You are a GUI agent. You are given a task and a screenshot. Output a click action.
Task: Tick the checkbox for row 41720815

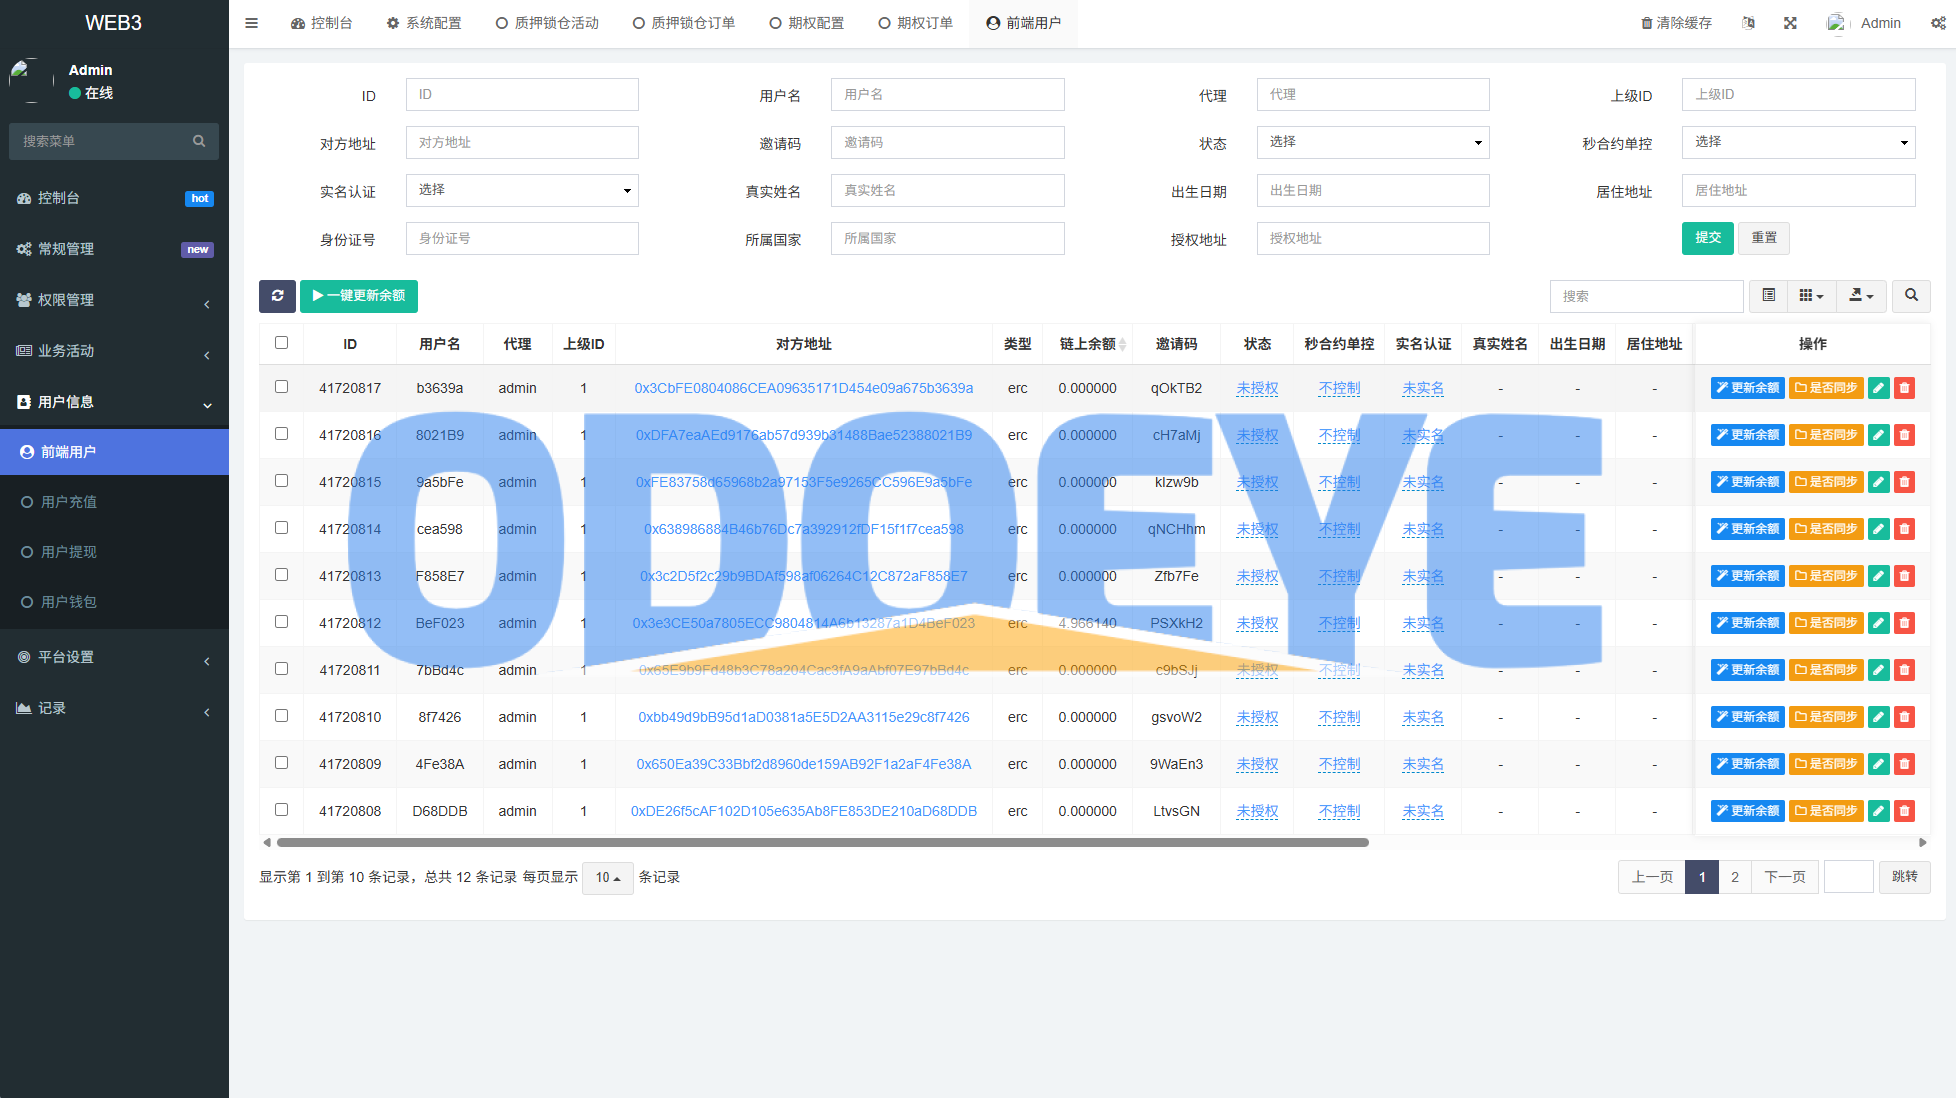click(281, 481)
